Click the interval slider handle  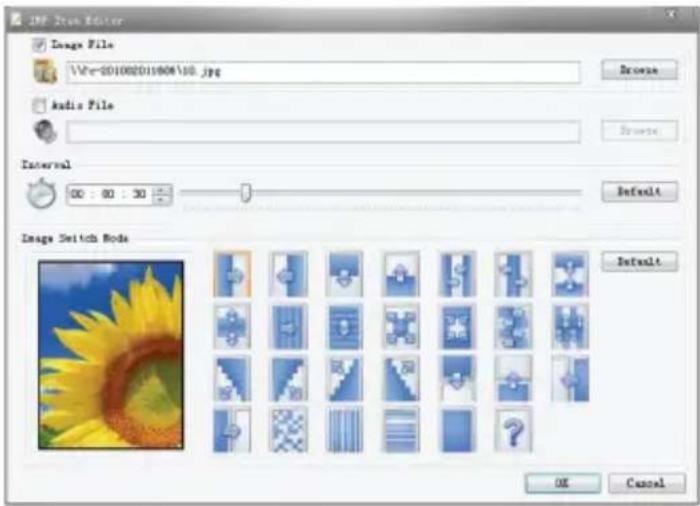coord(246,192)
